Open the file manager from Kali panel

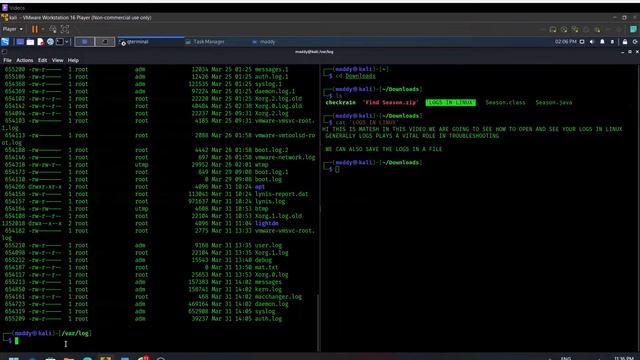click(x=30, y=42)
